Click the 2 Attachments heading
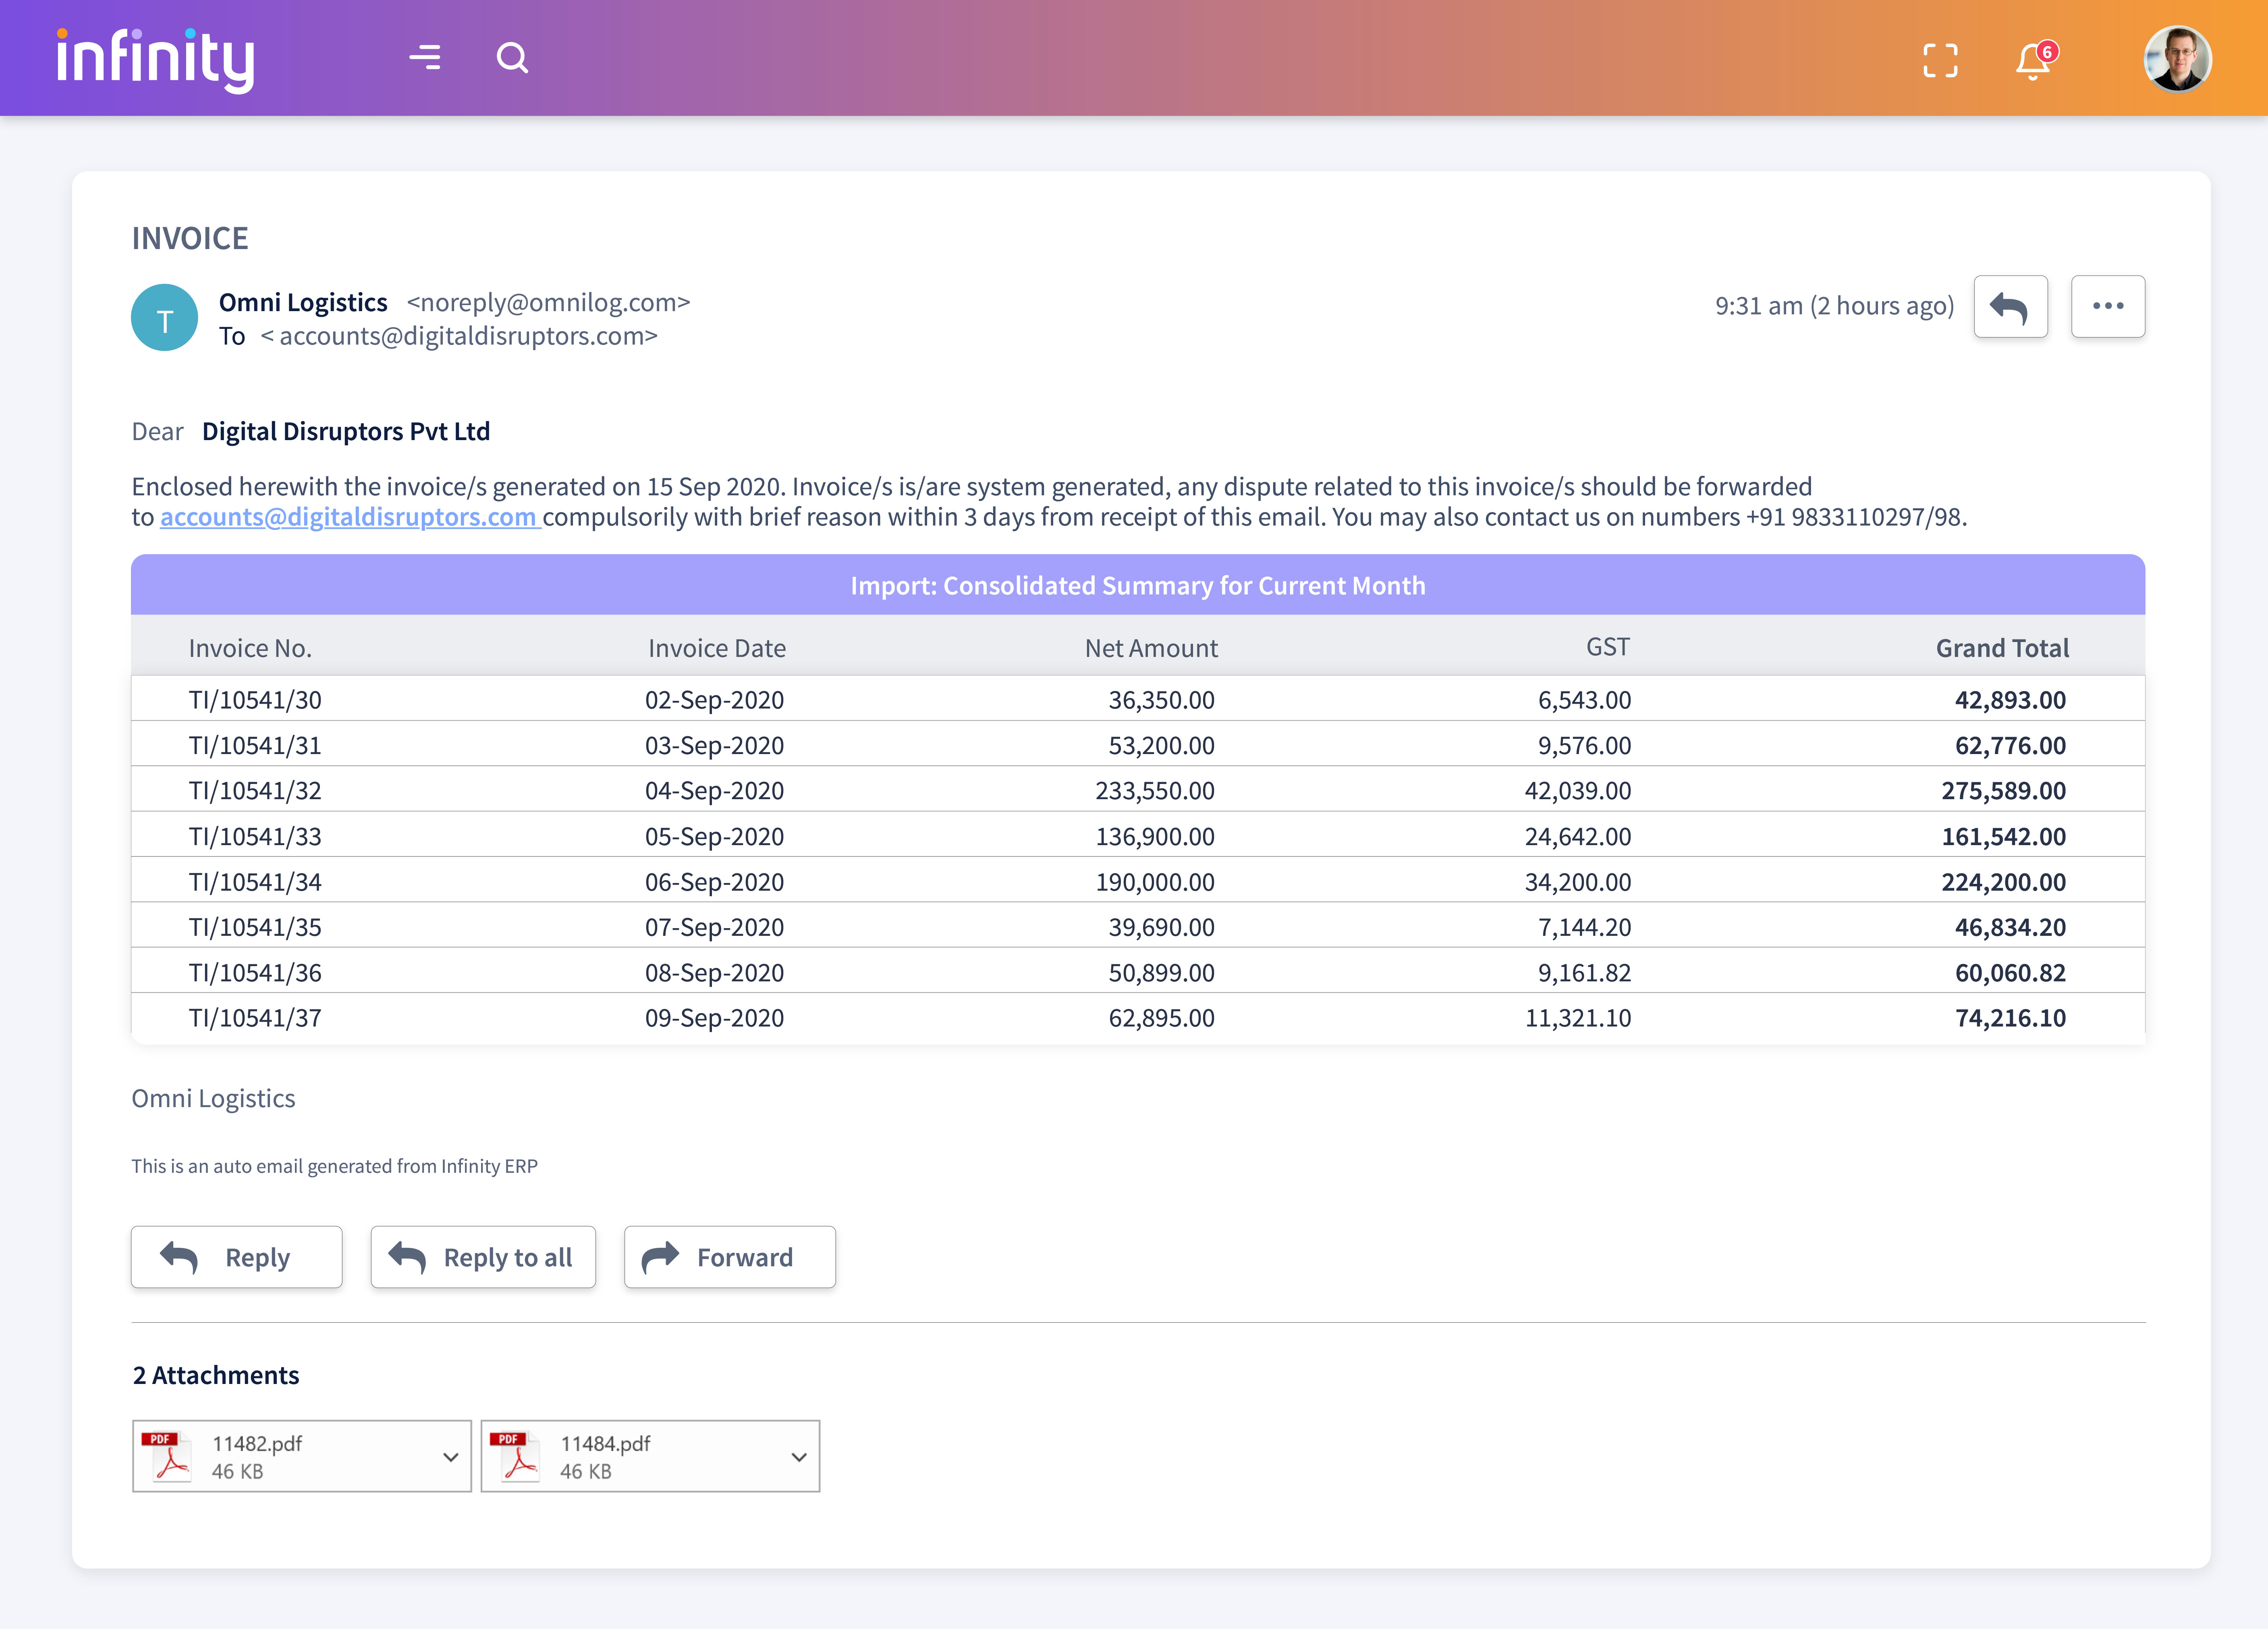 click(x=216, y=1375)
